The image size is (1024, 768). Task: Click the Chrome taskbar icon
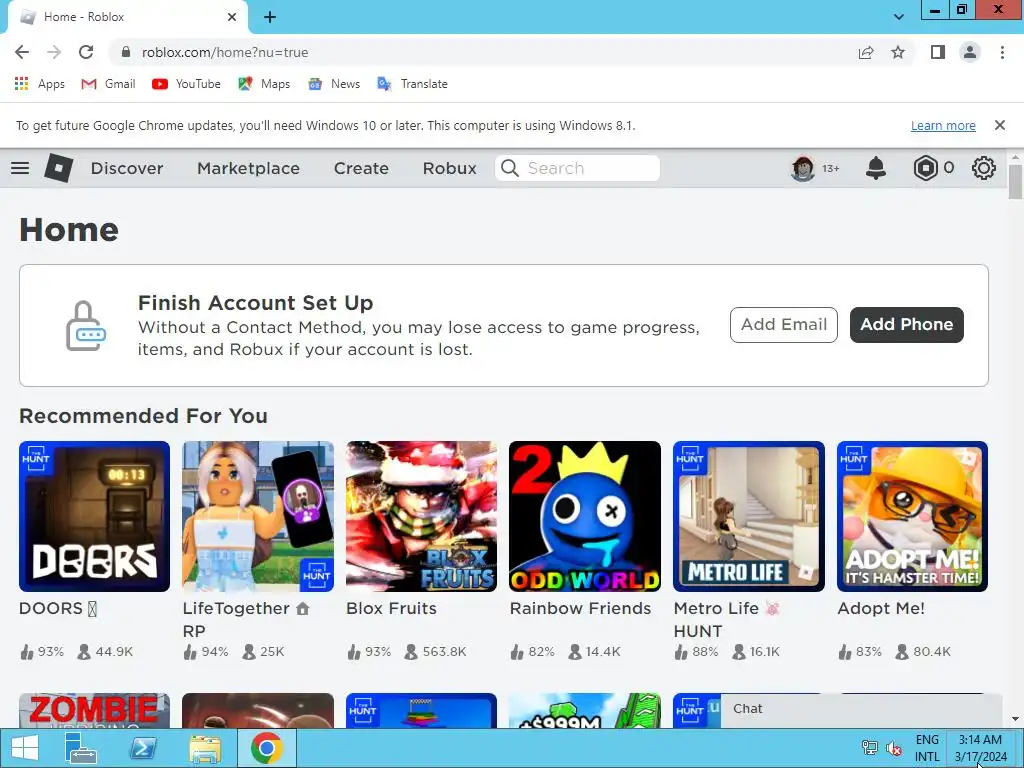(266, 748)
